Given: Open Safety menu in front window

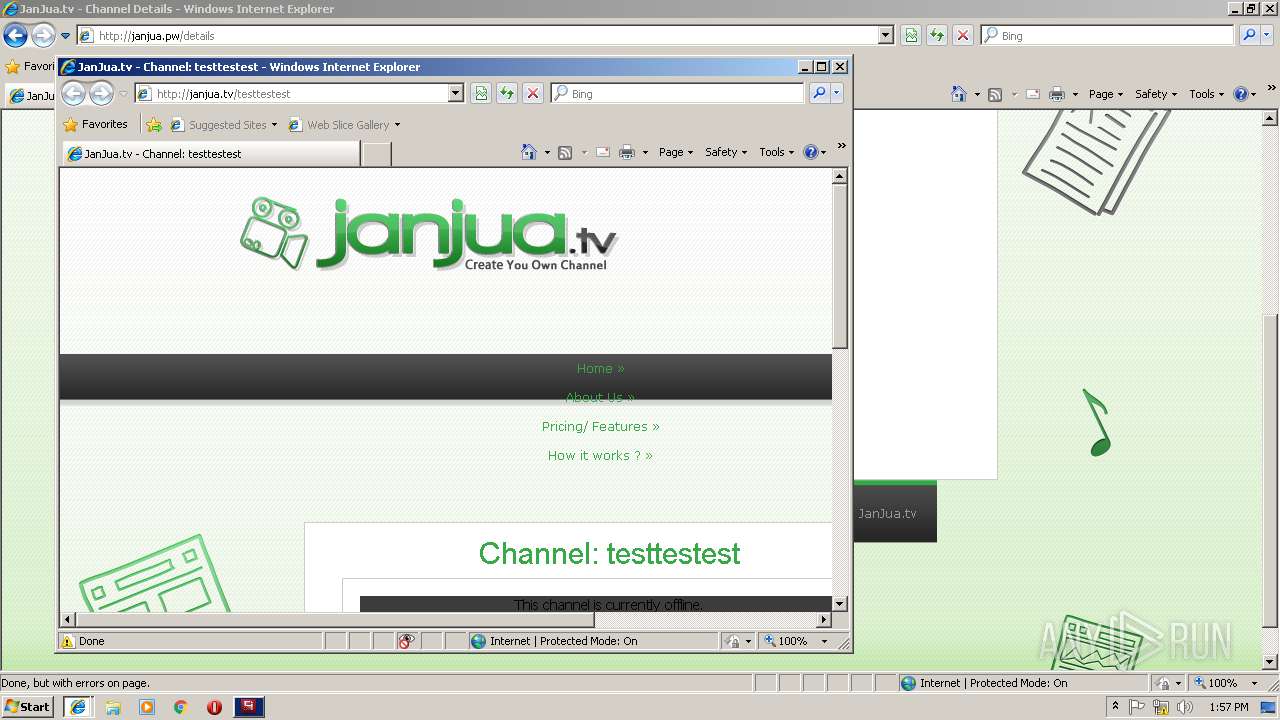Looking at the screenshot, I should pos(726,152).
